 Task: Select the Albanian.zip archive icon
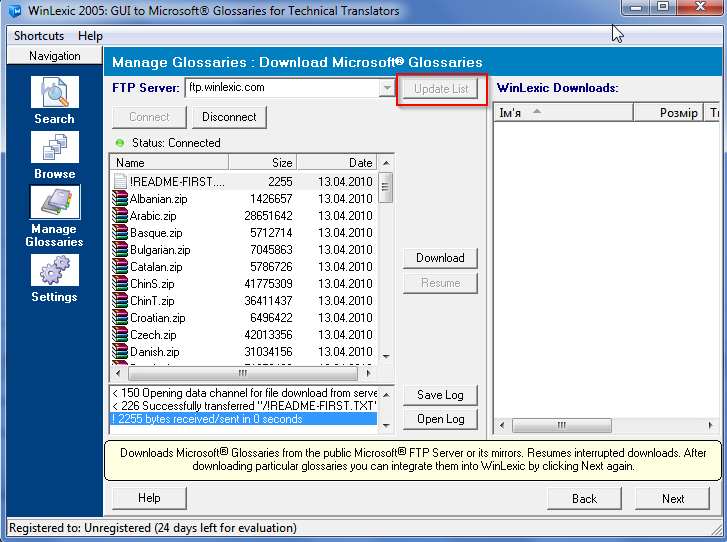(120, 199)
